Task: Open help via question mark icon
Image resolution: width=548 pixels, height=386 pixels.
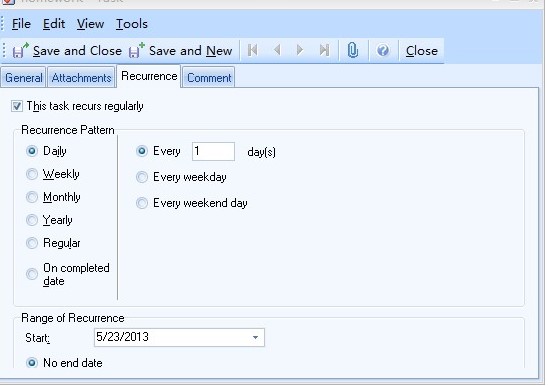Action: (383, 51)
